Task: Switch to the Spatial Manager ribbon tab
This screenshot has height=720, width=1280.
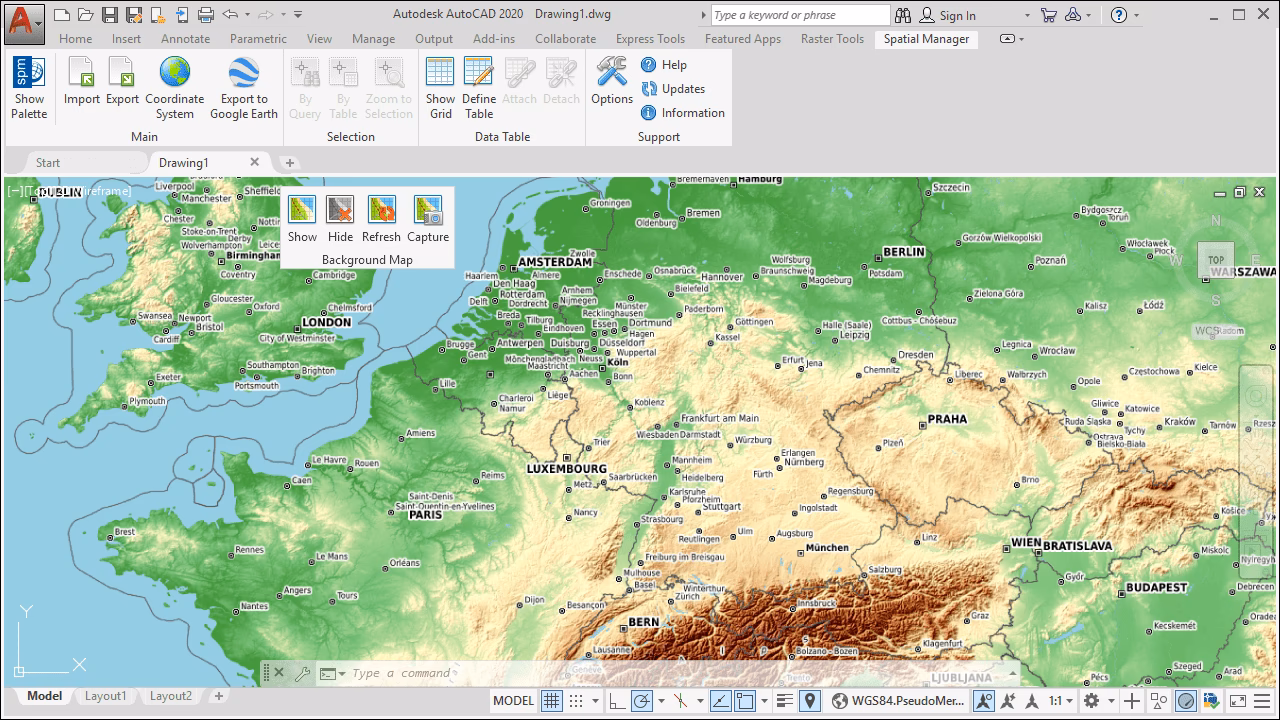Action: click(925, 39)
